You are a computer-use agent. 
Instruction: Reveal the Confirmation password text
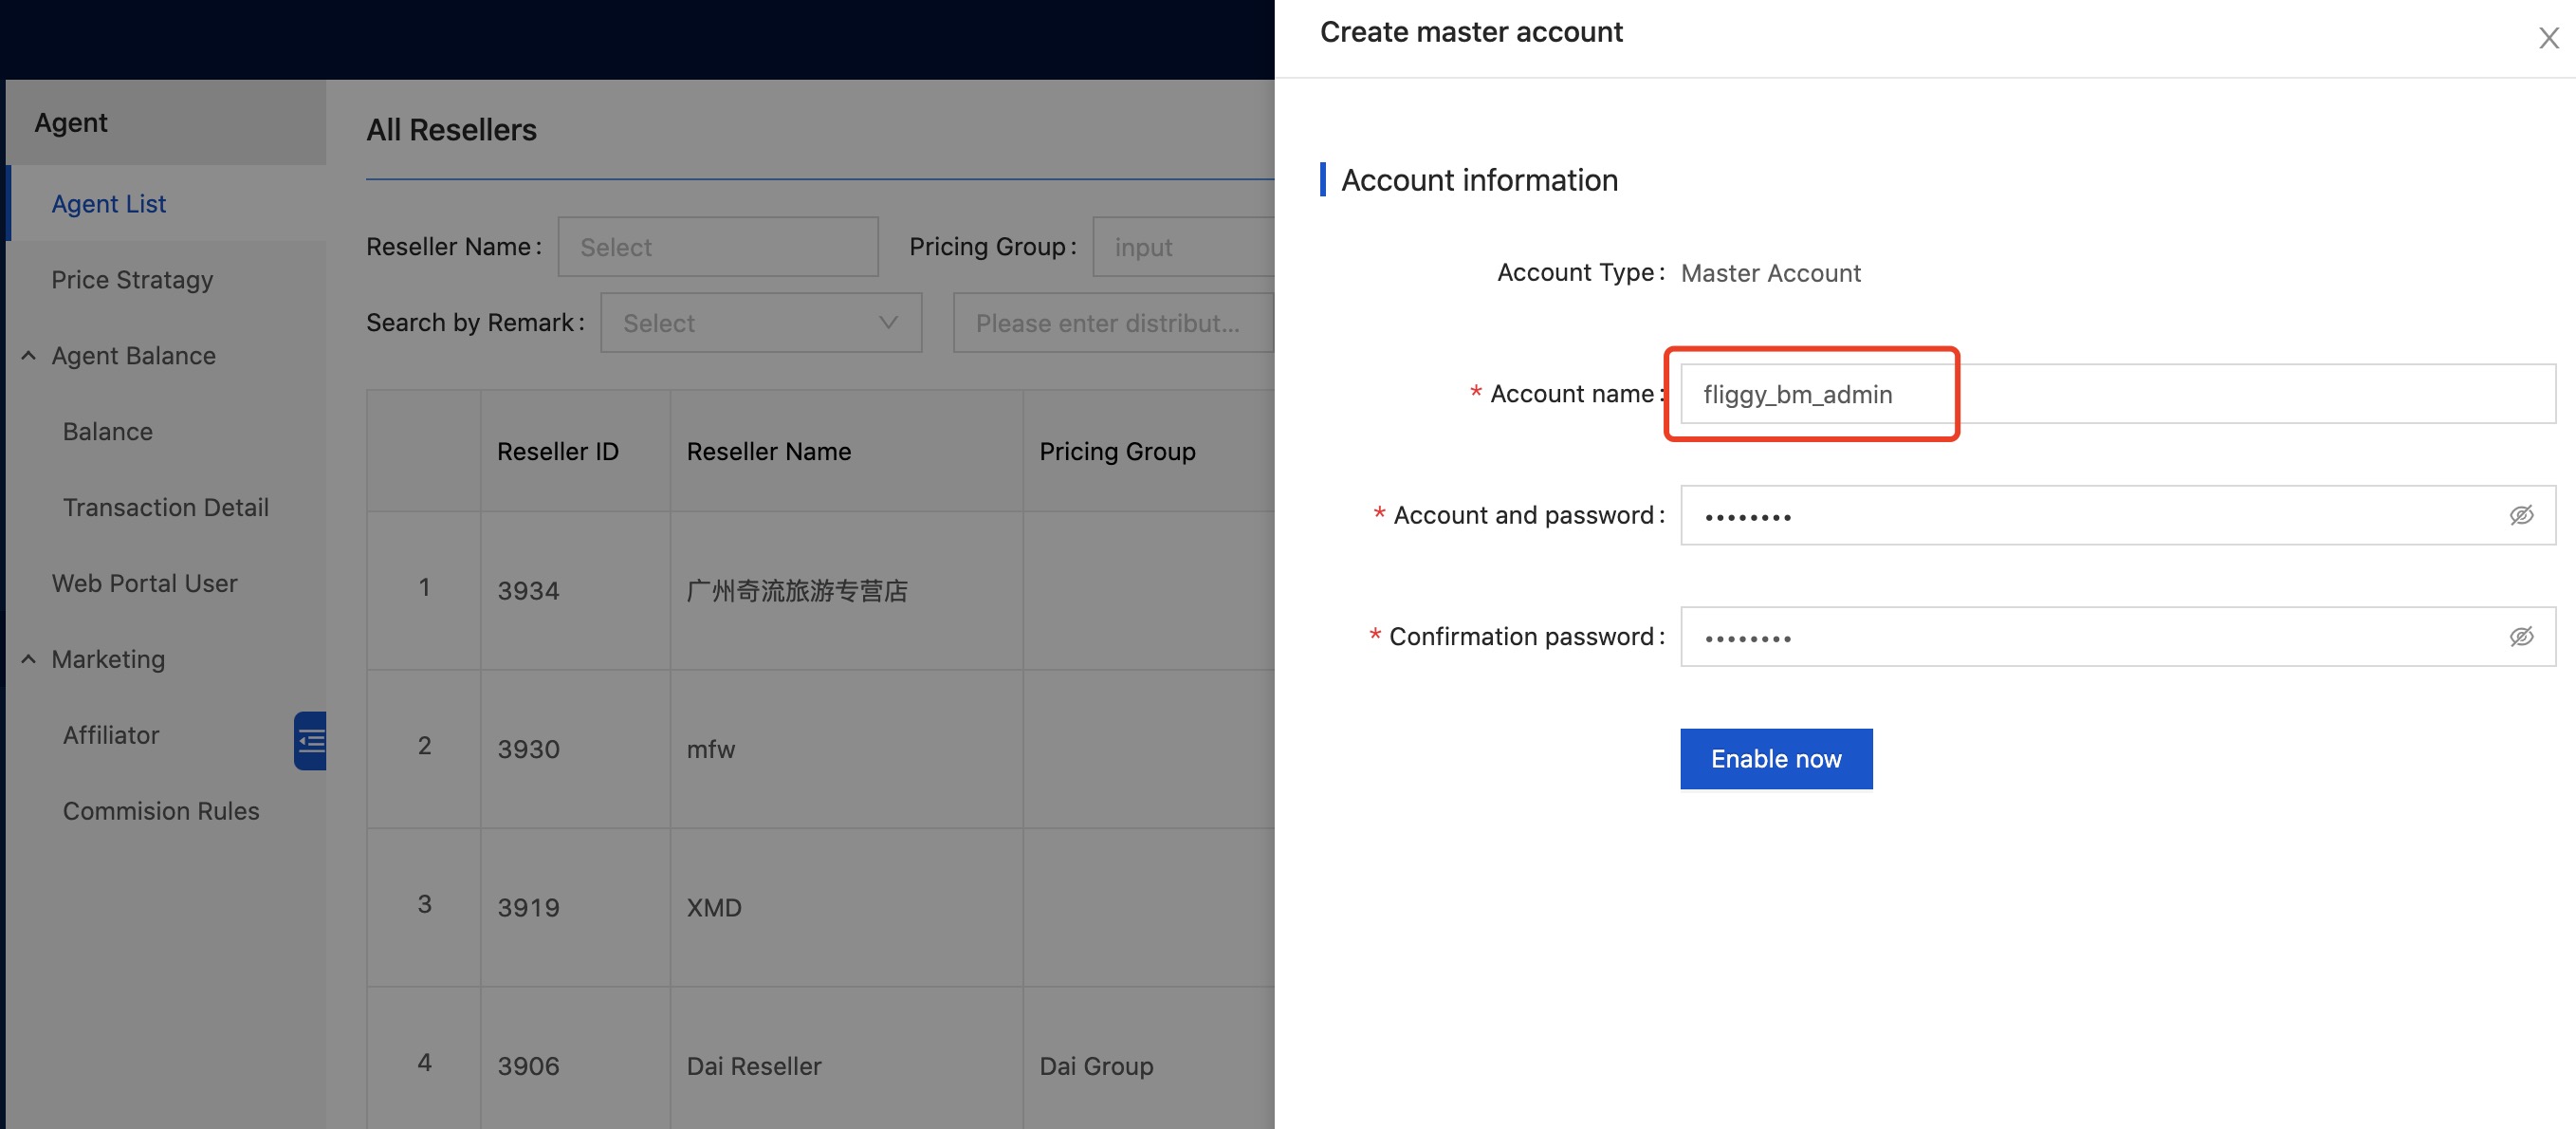(2521, 636)
